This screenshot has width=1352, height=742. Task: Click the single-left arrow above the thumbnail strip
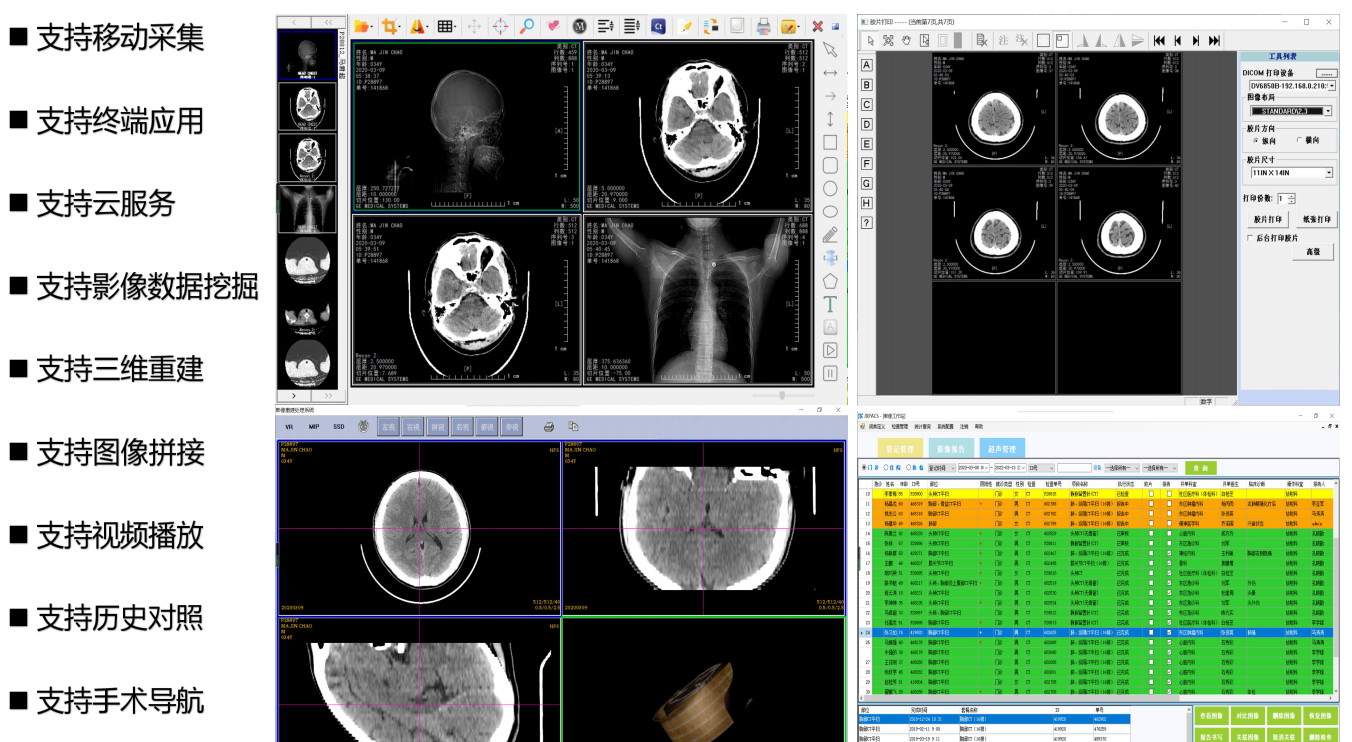click(294, 21)
